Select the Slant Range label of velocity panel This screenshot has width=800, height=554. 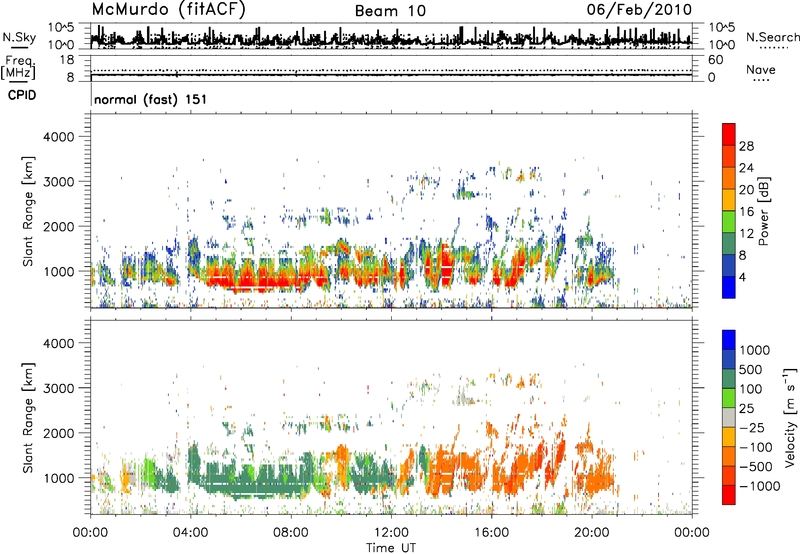(28, 418)
